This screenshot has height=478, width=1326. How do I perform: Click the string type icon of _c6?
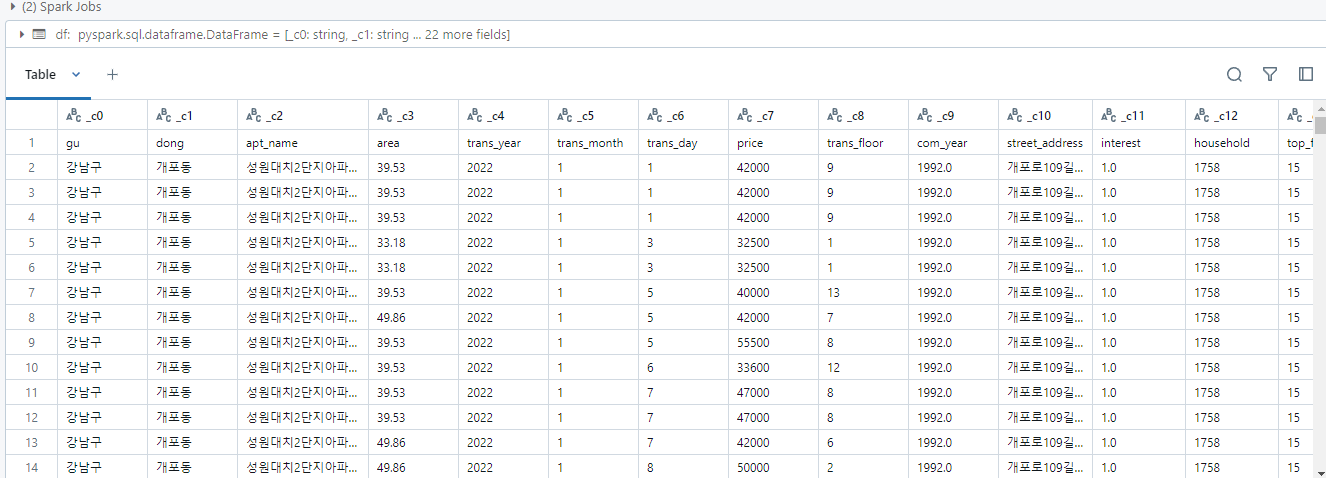click(x=655, y=116)
